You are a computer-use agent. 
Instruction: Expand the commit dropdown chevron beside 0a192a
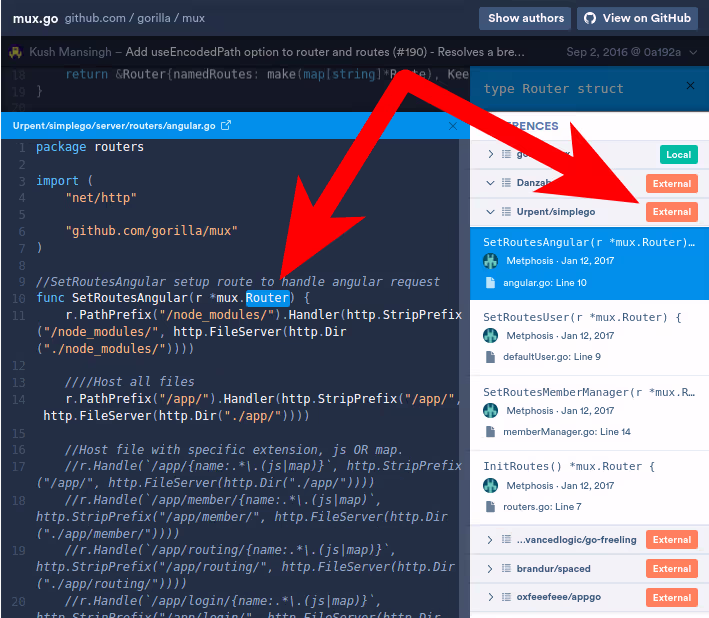[x=693, y=52]
